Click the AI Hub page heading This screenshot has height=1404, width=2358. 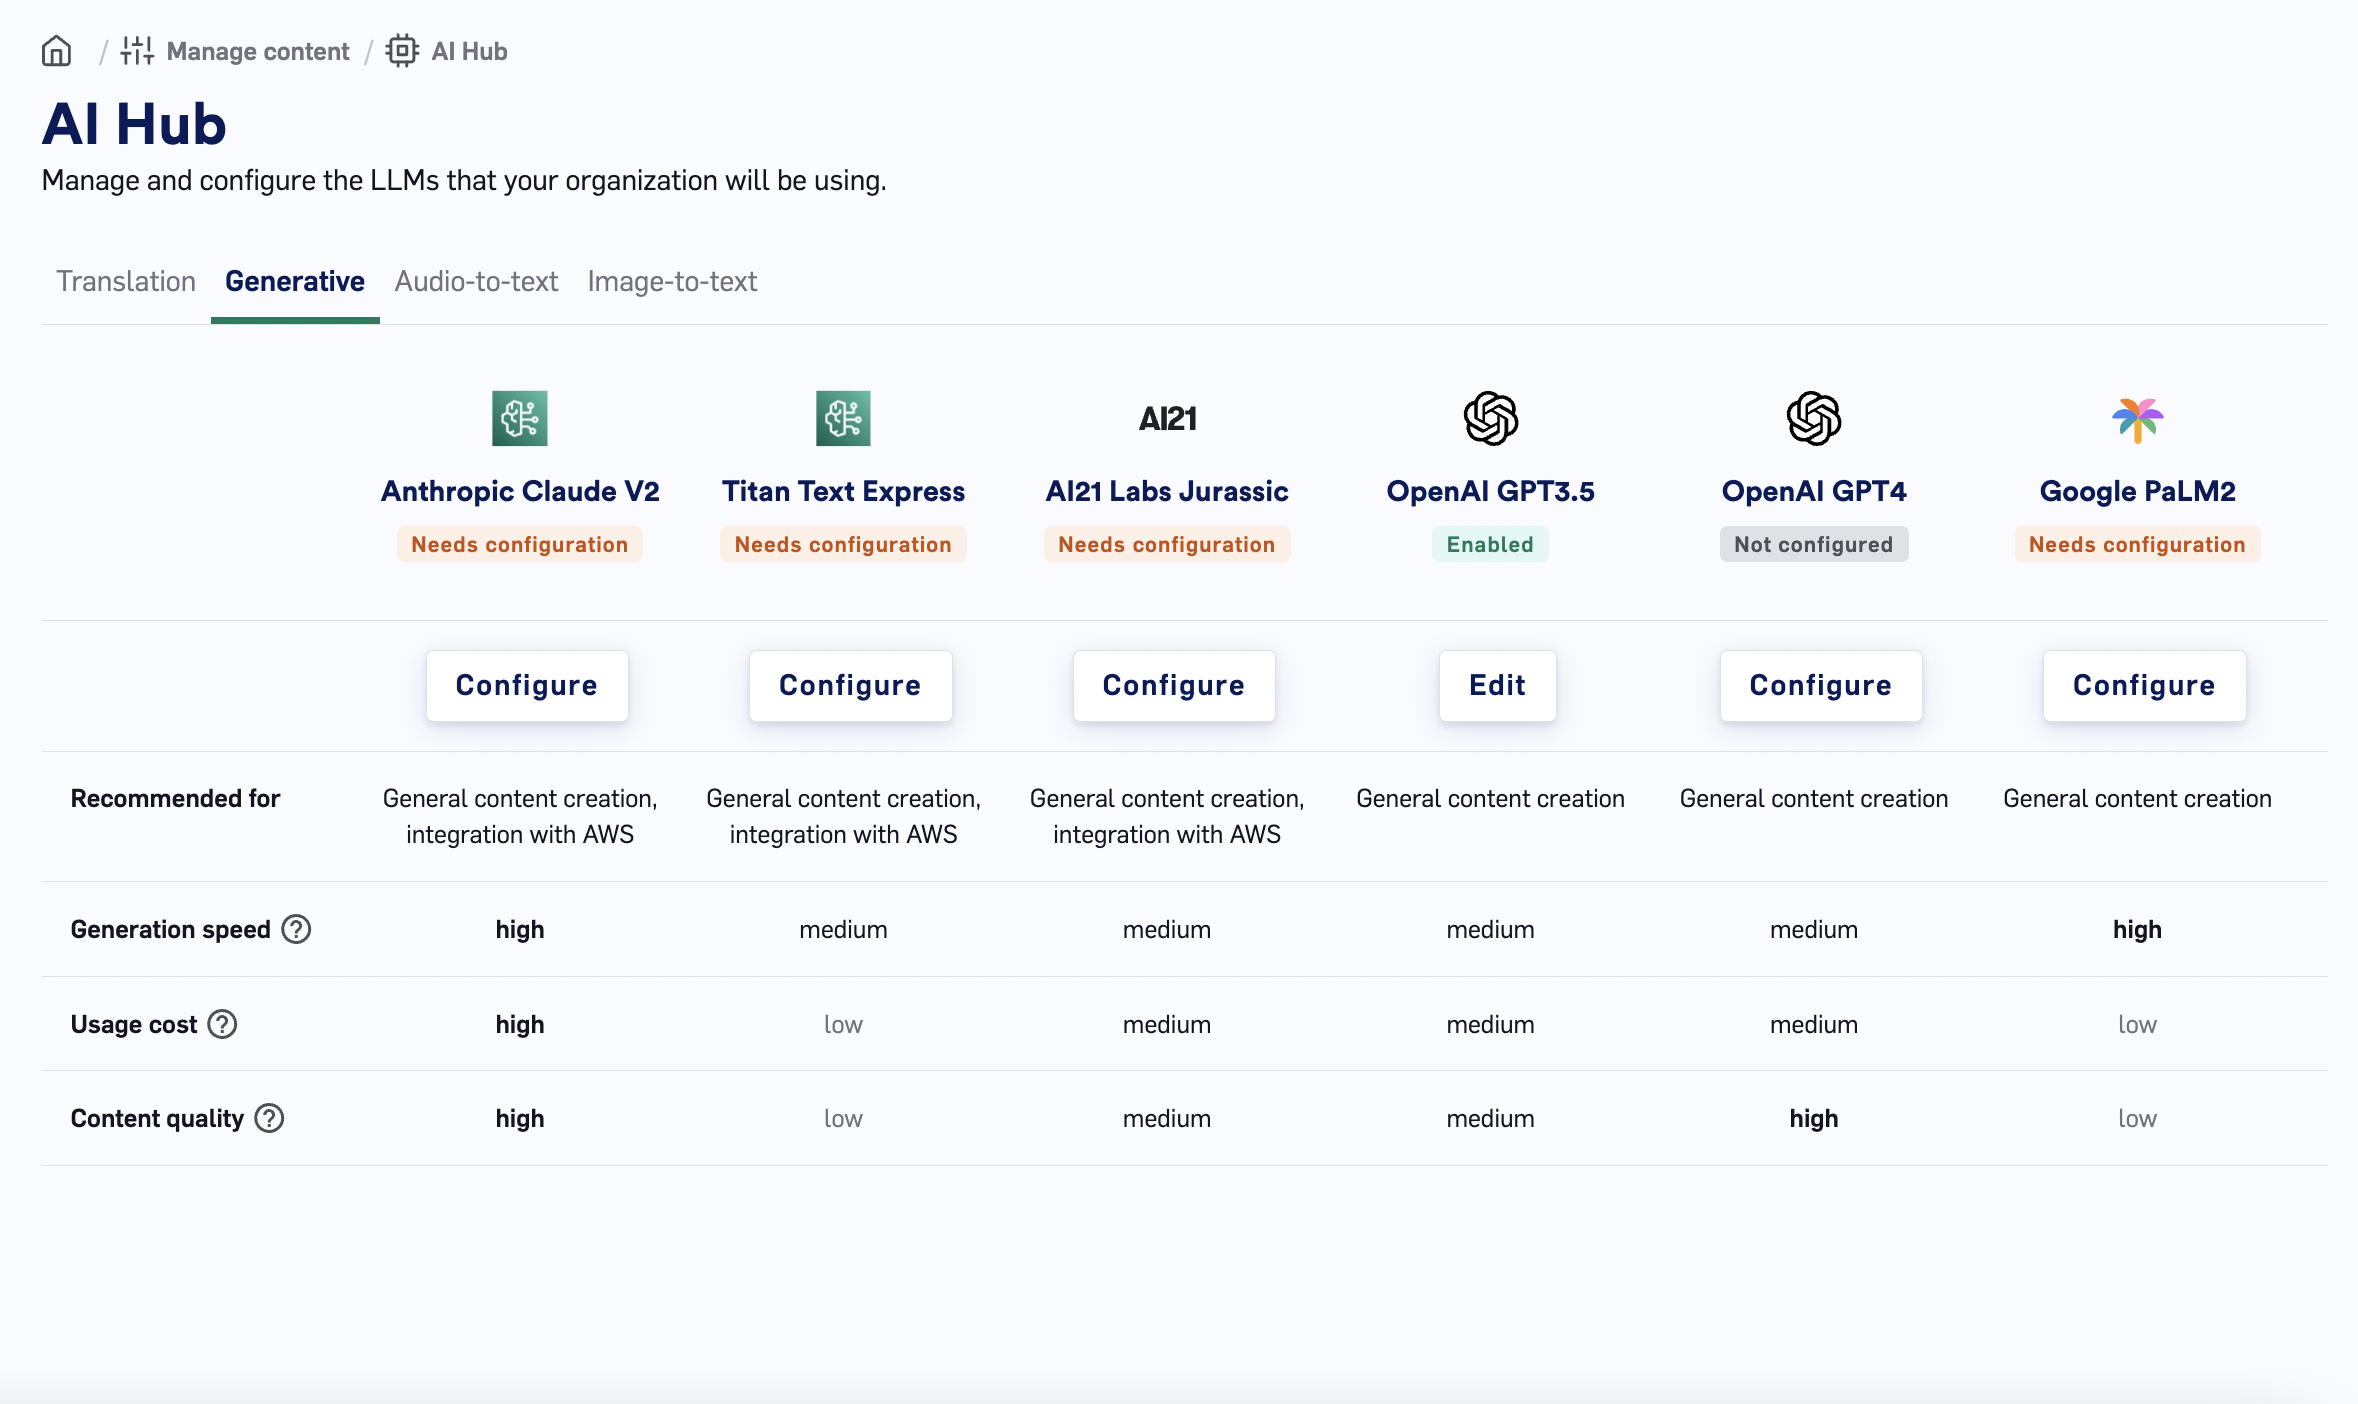pyautogui.click(x=134, y=124)
